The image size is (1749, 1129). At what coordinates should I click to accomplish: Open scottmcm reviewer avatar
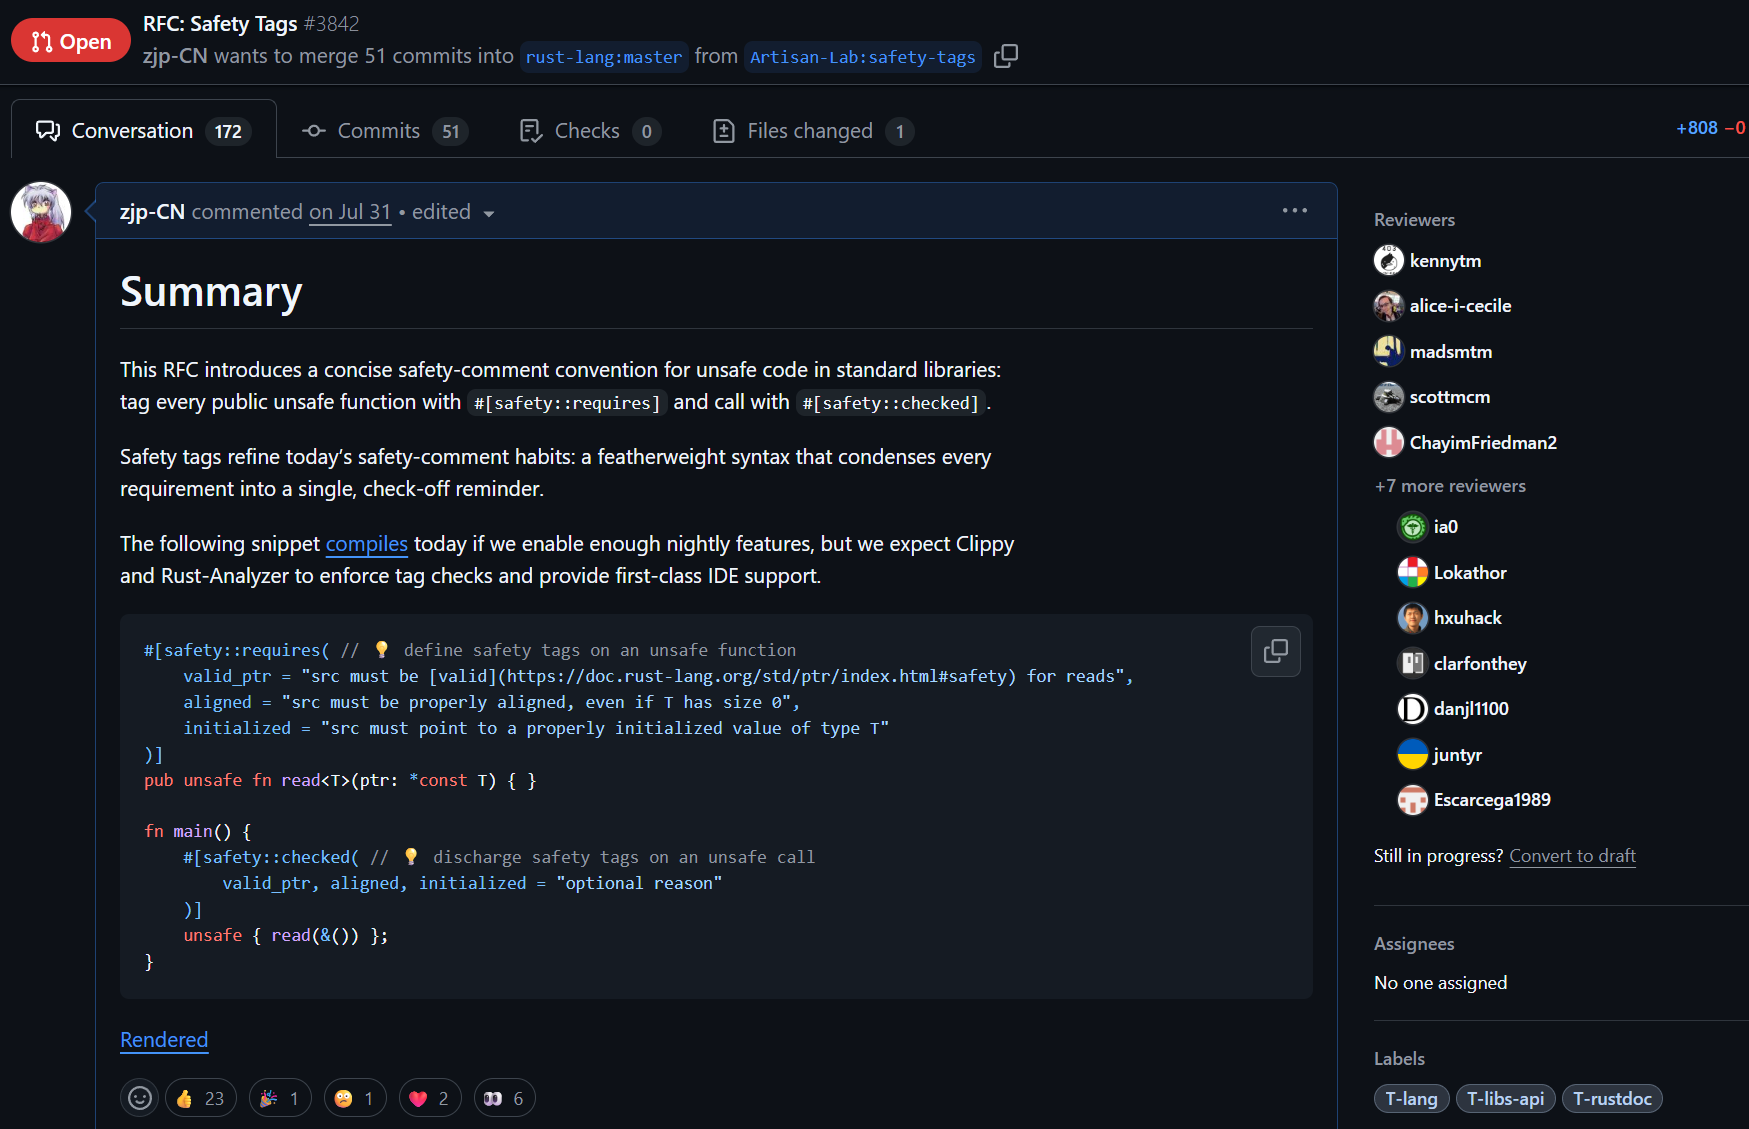(1388, 397)
